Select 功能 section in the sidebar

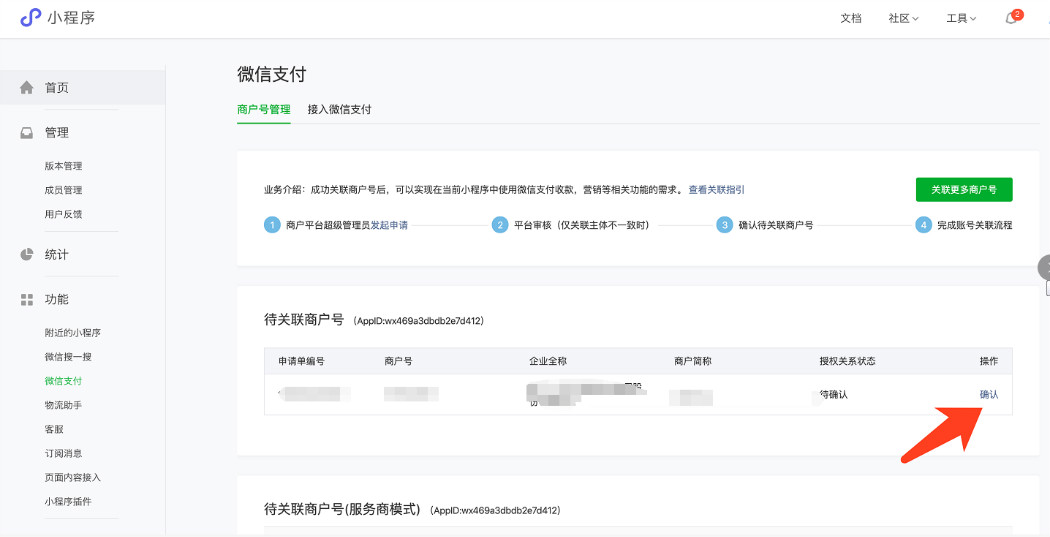(57, 299)
